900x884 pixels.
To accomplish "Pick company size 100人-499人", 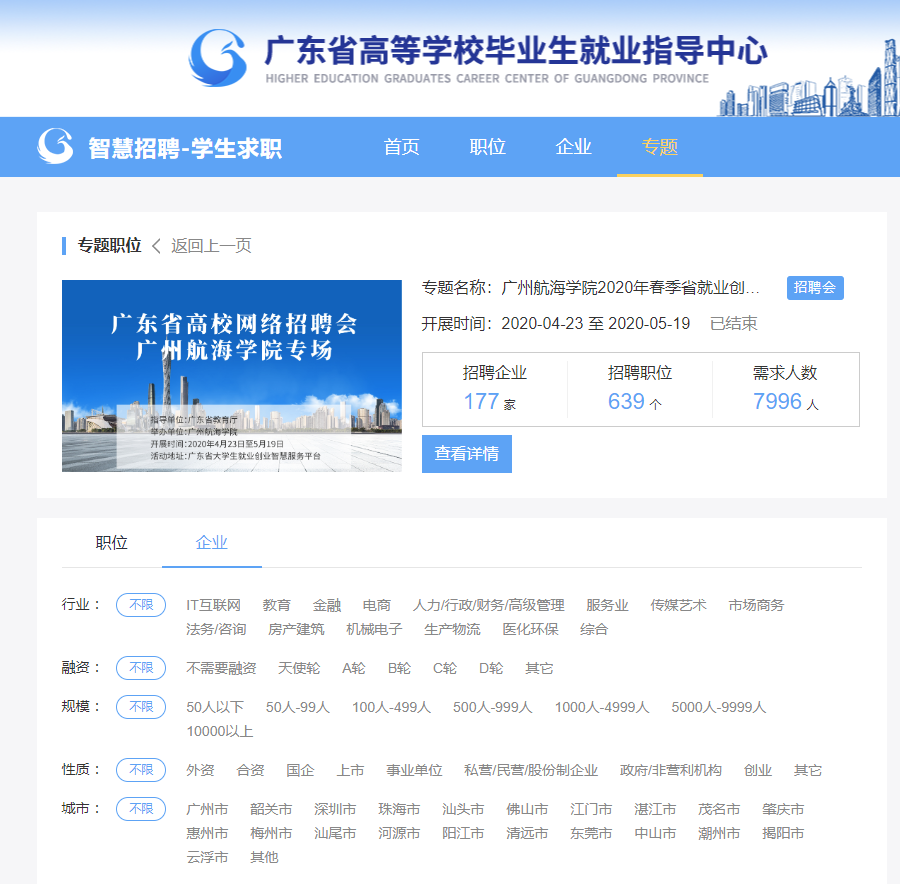I will [391, 707].
